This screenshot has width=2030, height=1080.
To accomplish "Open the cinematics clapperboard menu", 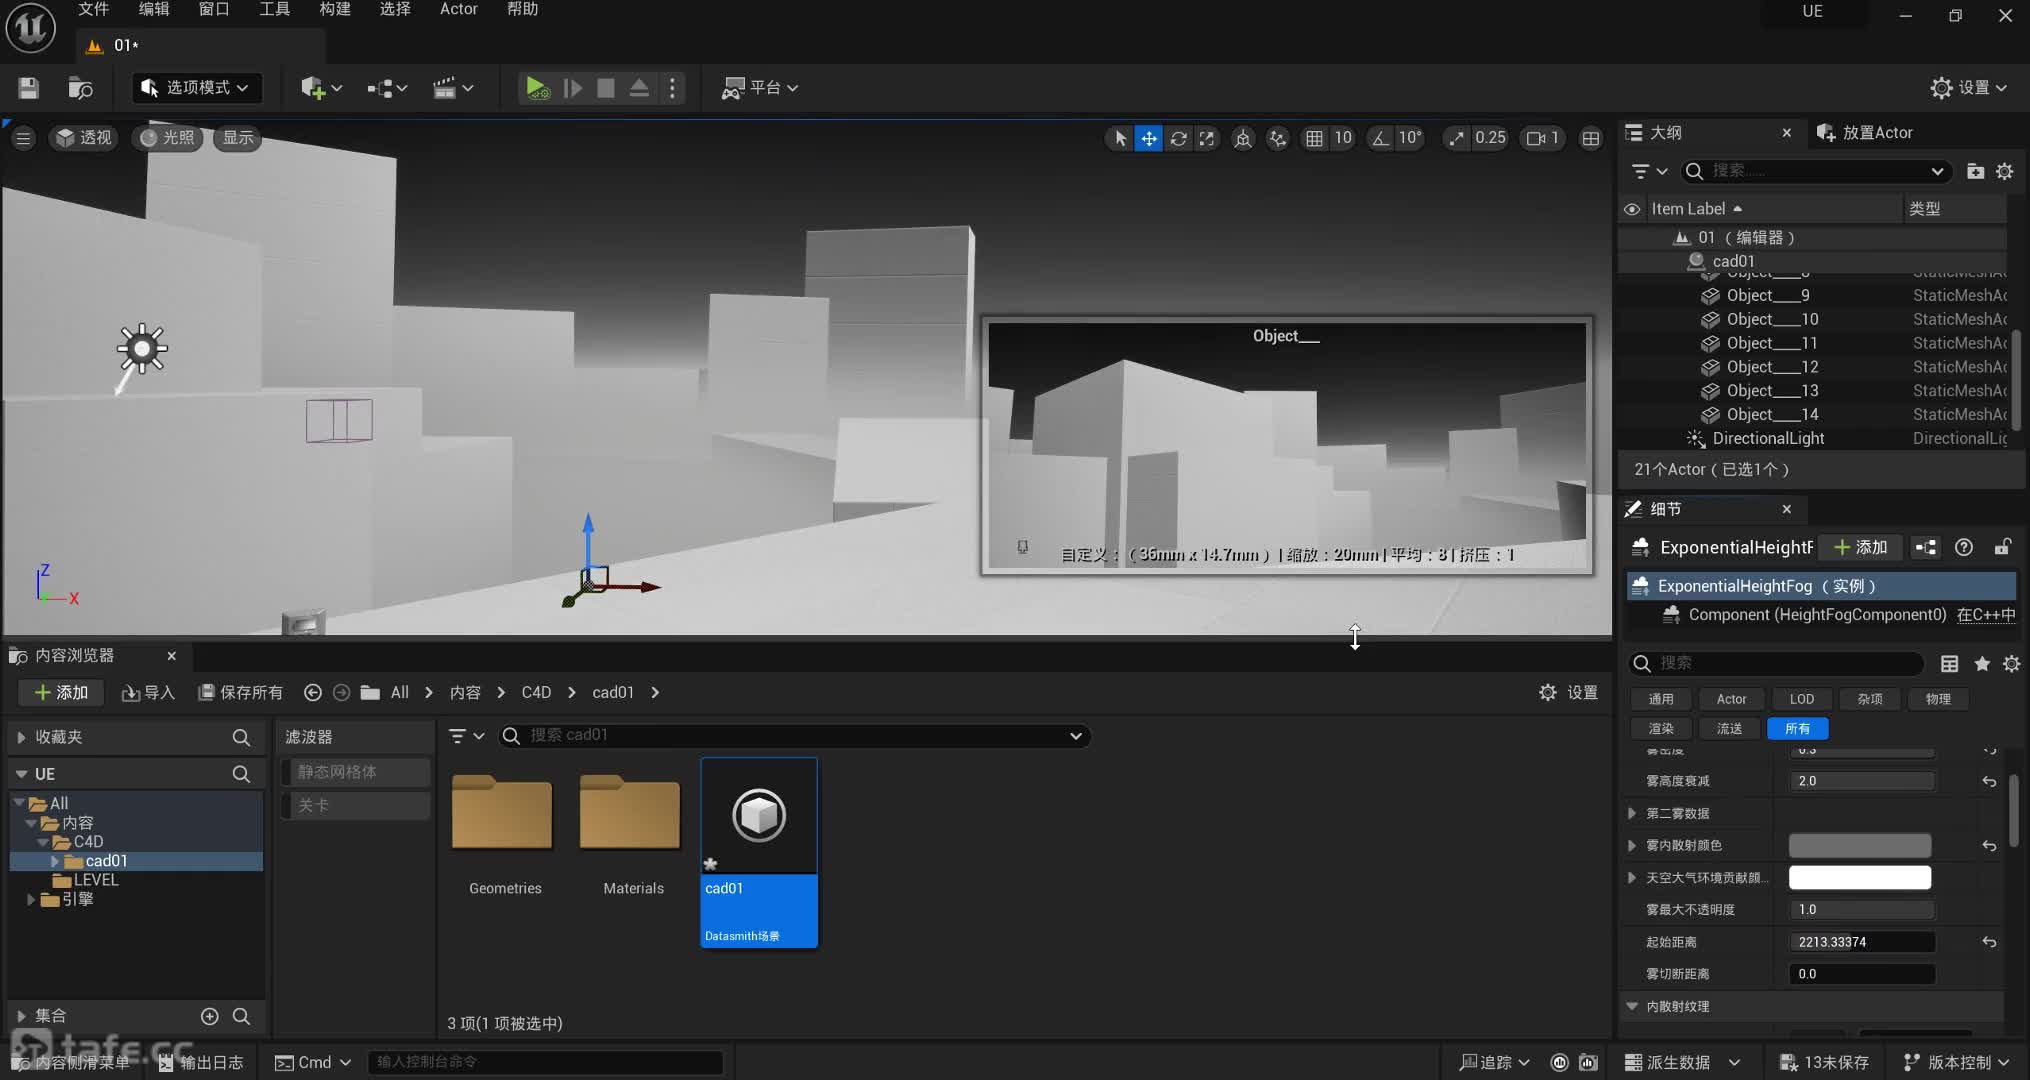I will [452, 88].
